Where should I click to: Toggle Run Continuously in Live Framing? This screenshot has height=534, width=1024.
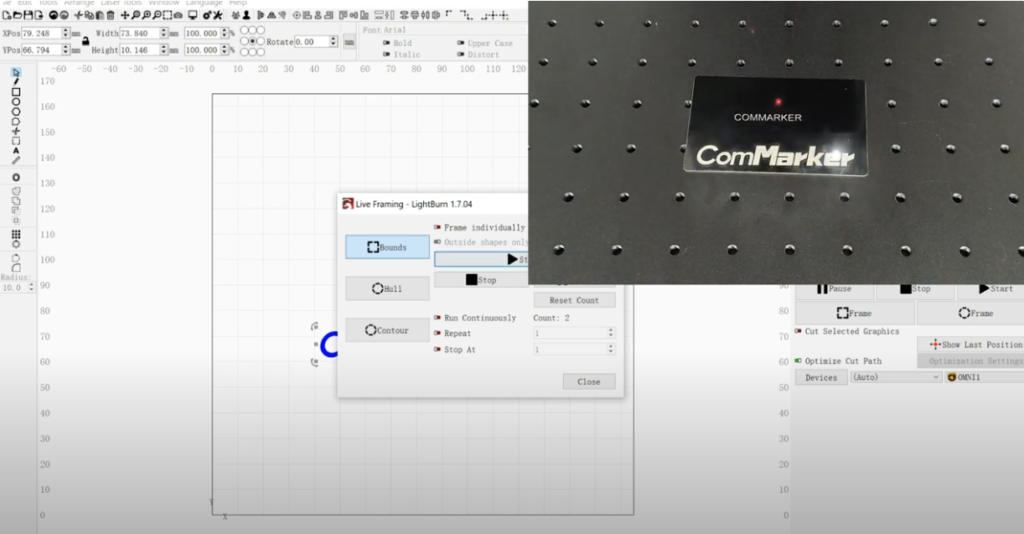(438, 318)
